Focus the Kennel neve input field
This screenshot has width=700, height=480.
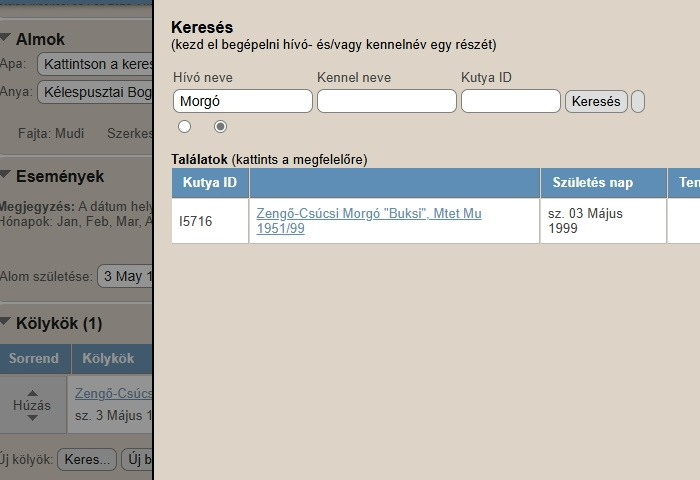(386, 101)
